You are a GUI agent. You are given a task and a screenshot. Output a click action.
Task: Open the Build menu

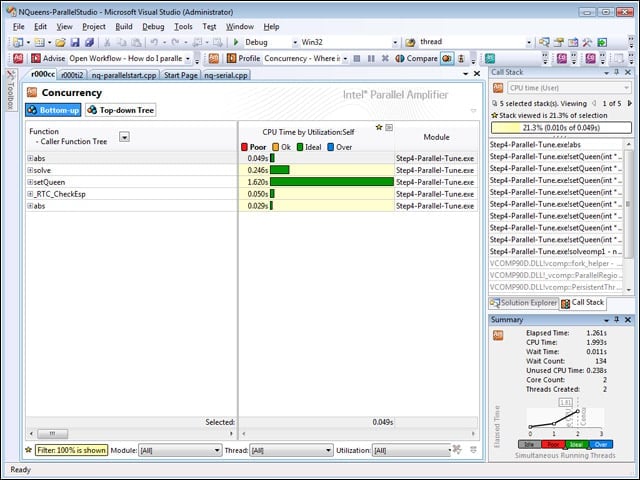(x=124, y=27)
